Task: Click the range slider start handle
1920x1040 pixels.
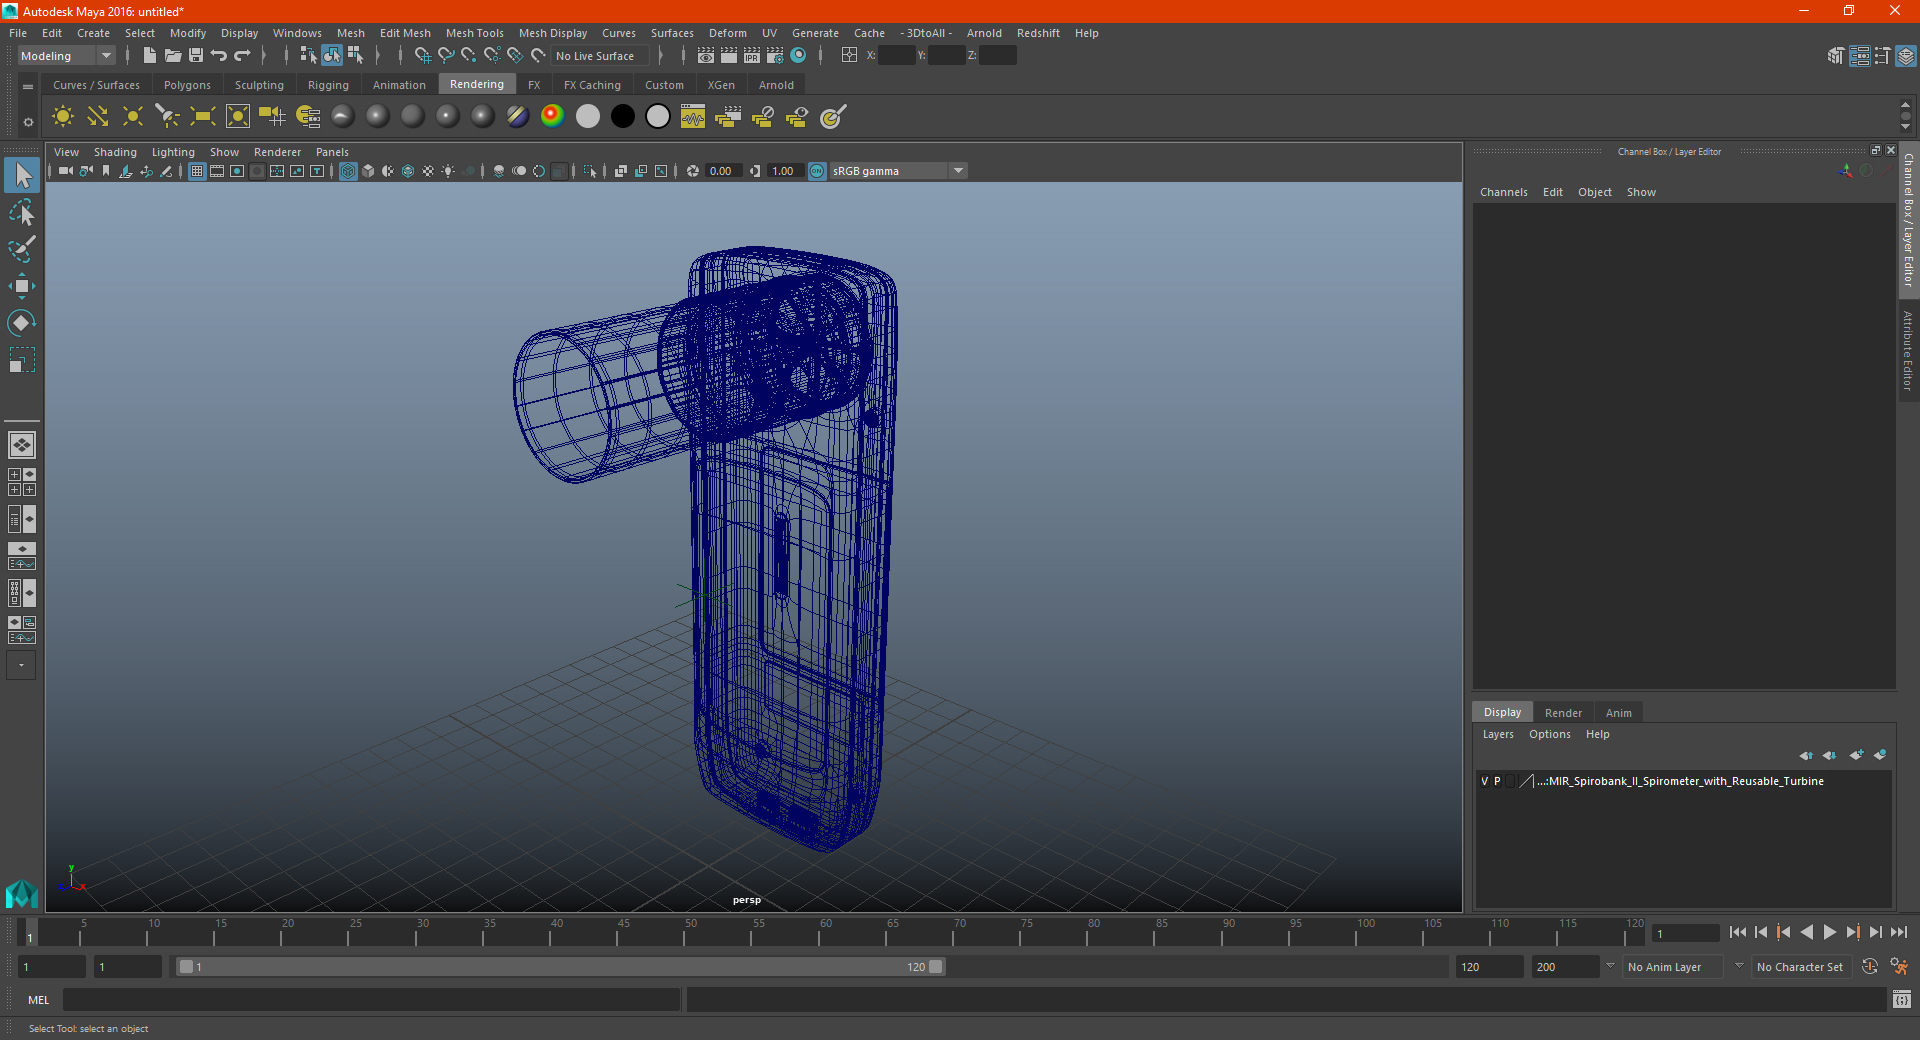Action: click(186, 967)
